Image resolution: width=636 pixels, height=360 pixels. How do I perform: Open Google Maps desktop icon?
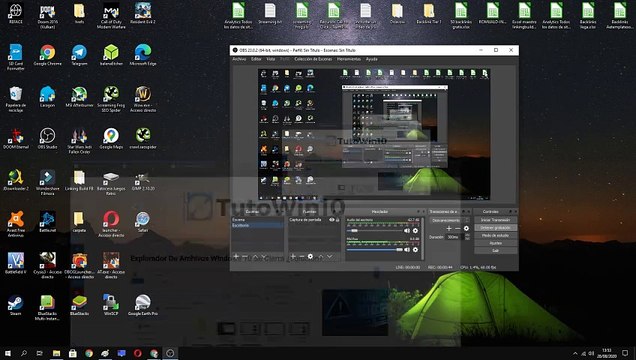point(111,138)
